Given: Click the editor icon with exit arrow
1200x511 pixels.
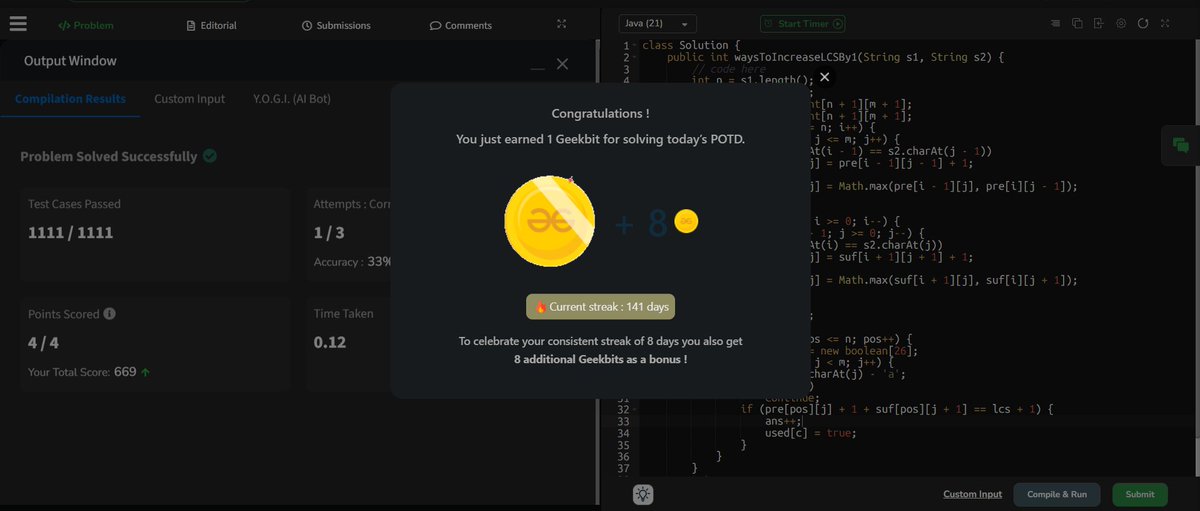Looking at the screenshot, I should point(1098,23).
